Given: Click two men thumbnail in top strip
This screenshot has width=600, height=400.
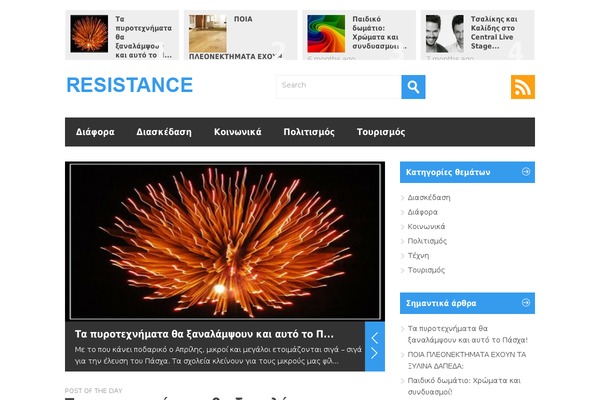Looking at the screenshot, I should pos(445,34).
